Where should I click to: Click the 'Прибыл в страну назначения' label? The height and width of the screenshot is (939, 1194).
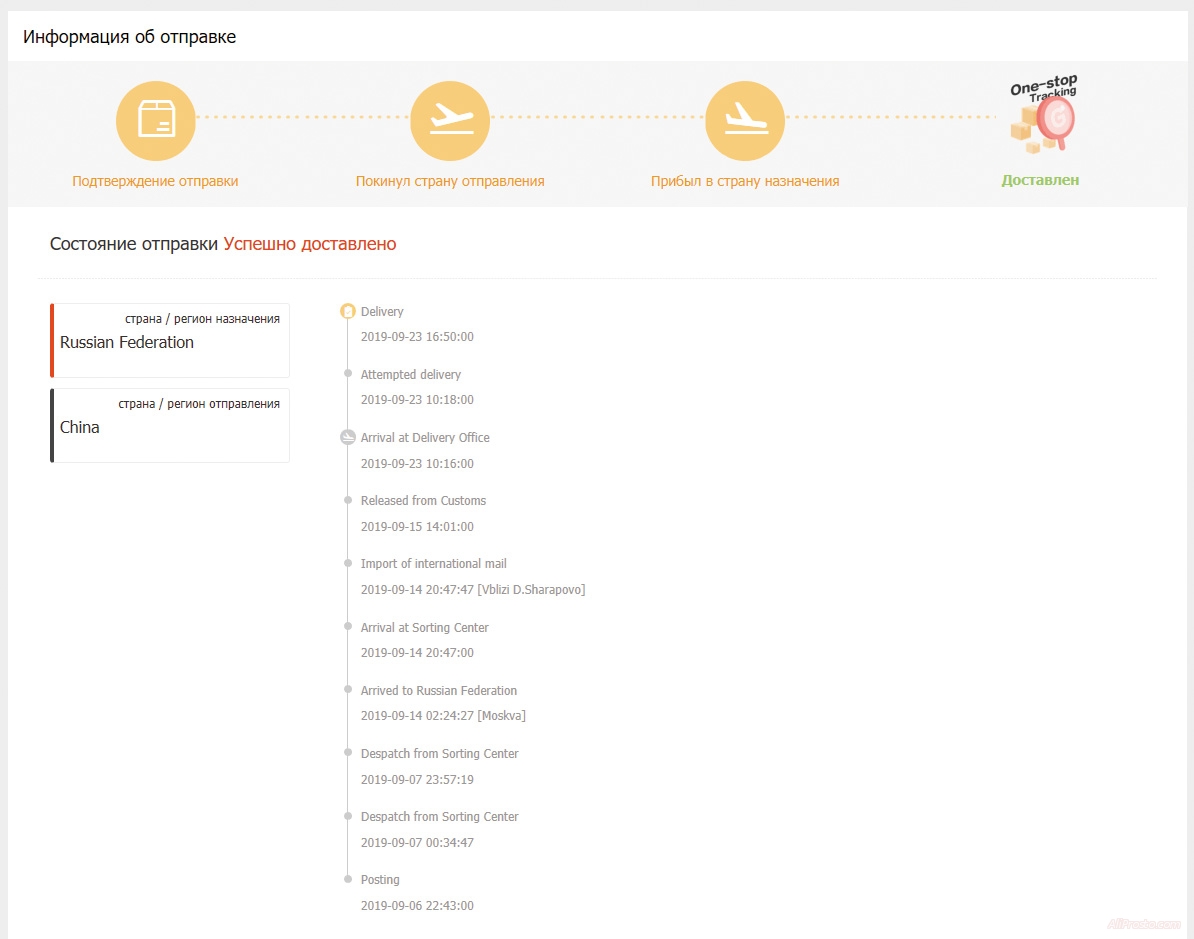(x=745, y=181)
